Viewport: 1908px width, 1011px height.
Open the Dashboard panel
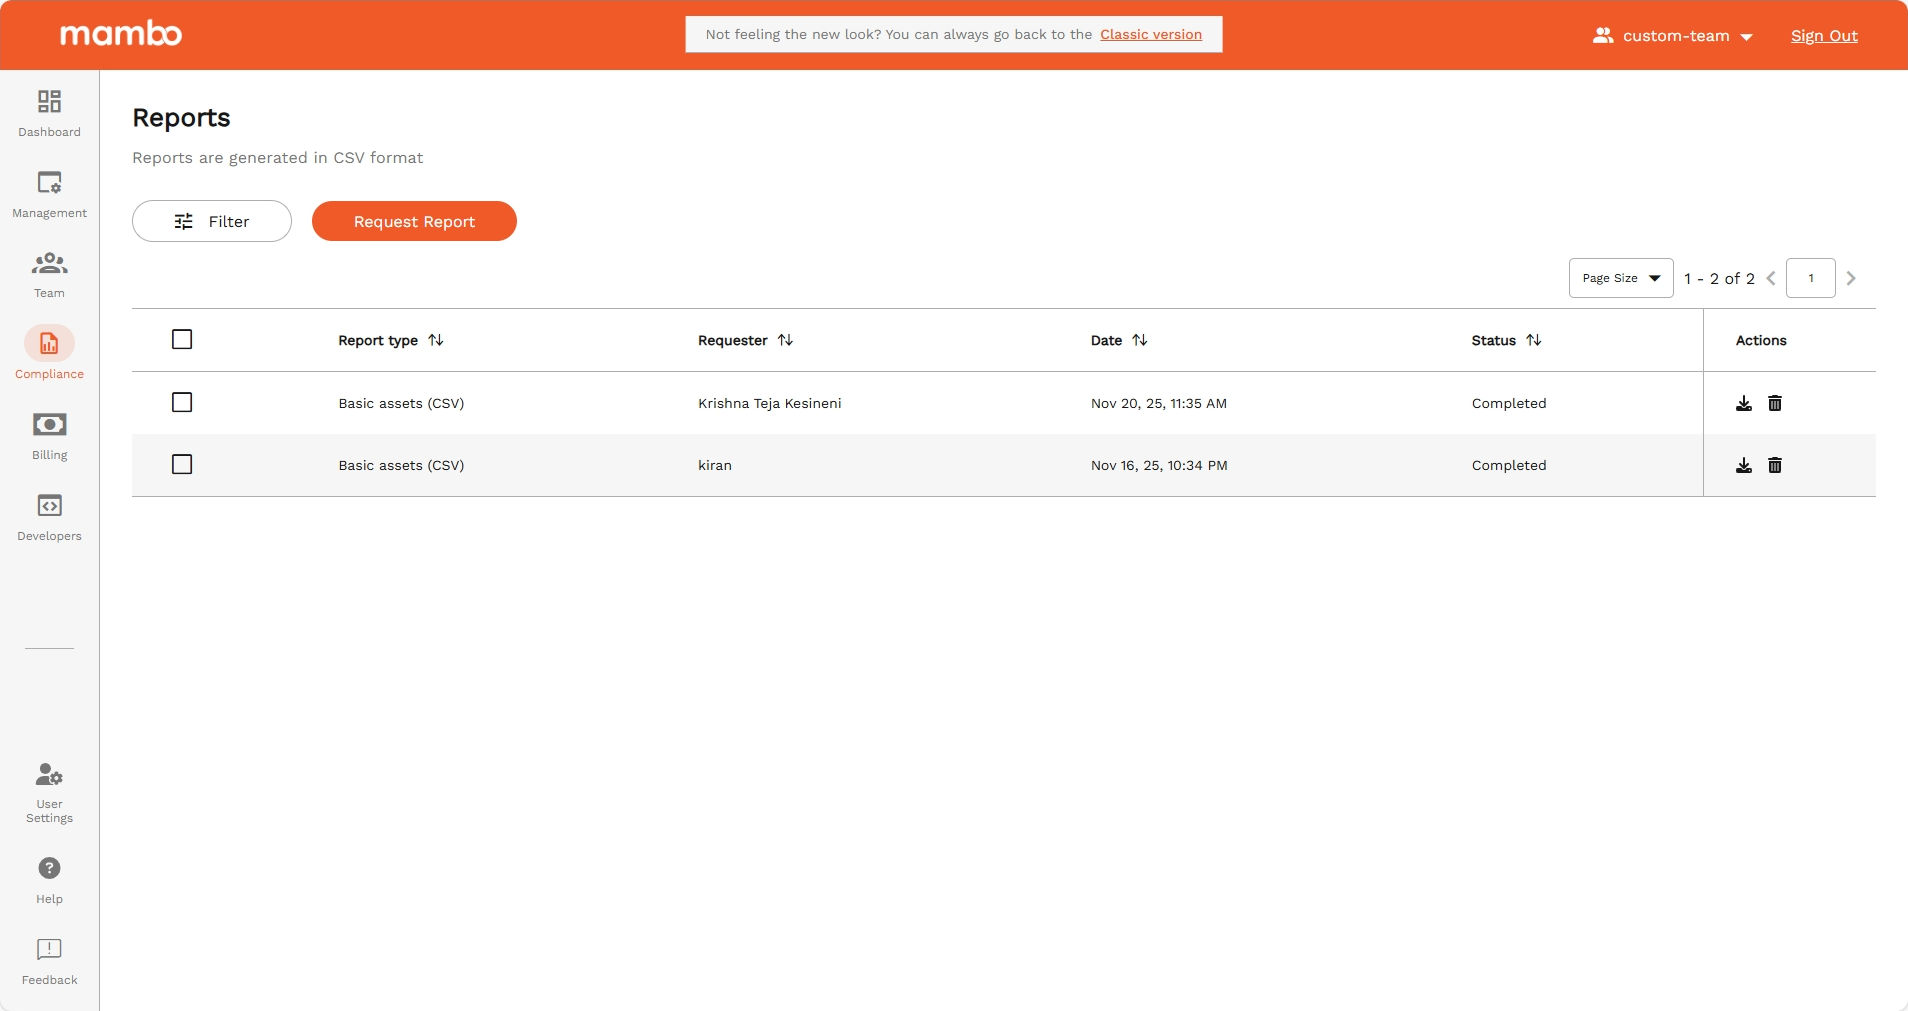tap(48, 112)
